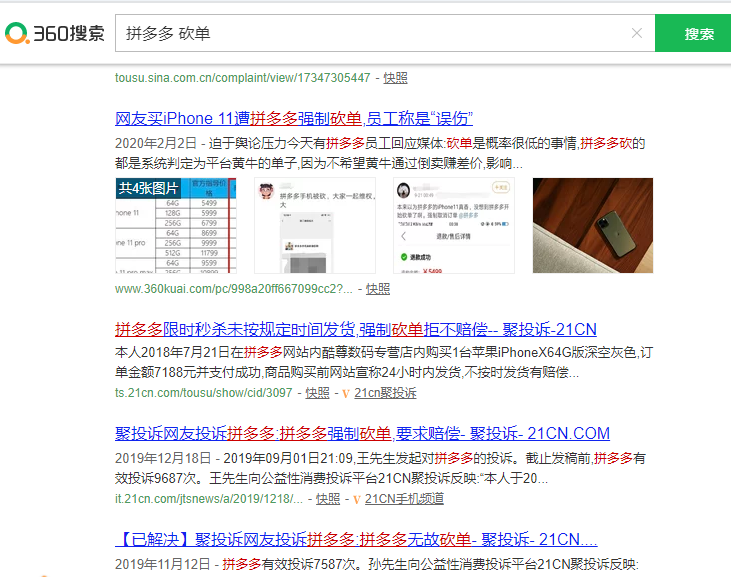Click the 360搜索 logo
This screenshot has height=577, width=731.
(55, 33)
